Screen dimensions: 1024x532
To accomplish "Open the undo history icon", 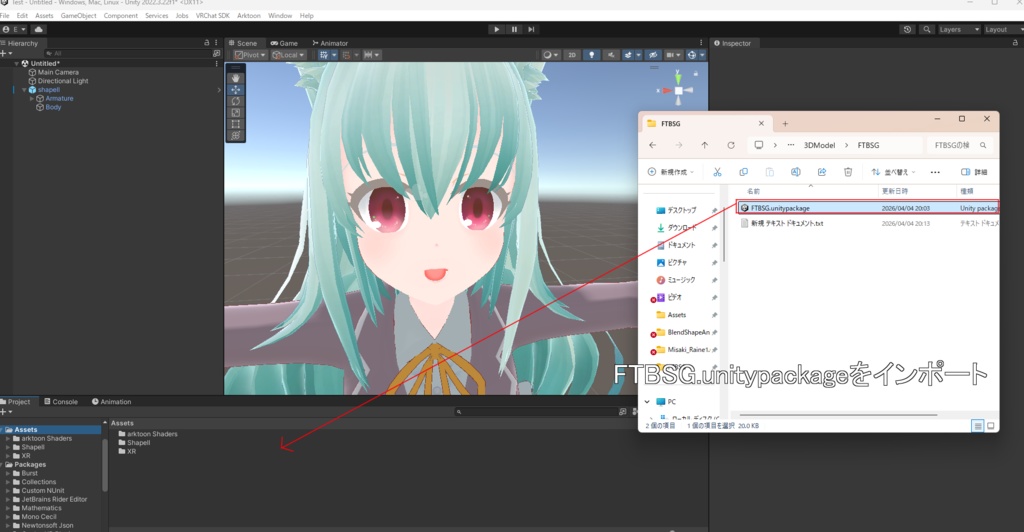I will tap(907, 29).
